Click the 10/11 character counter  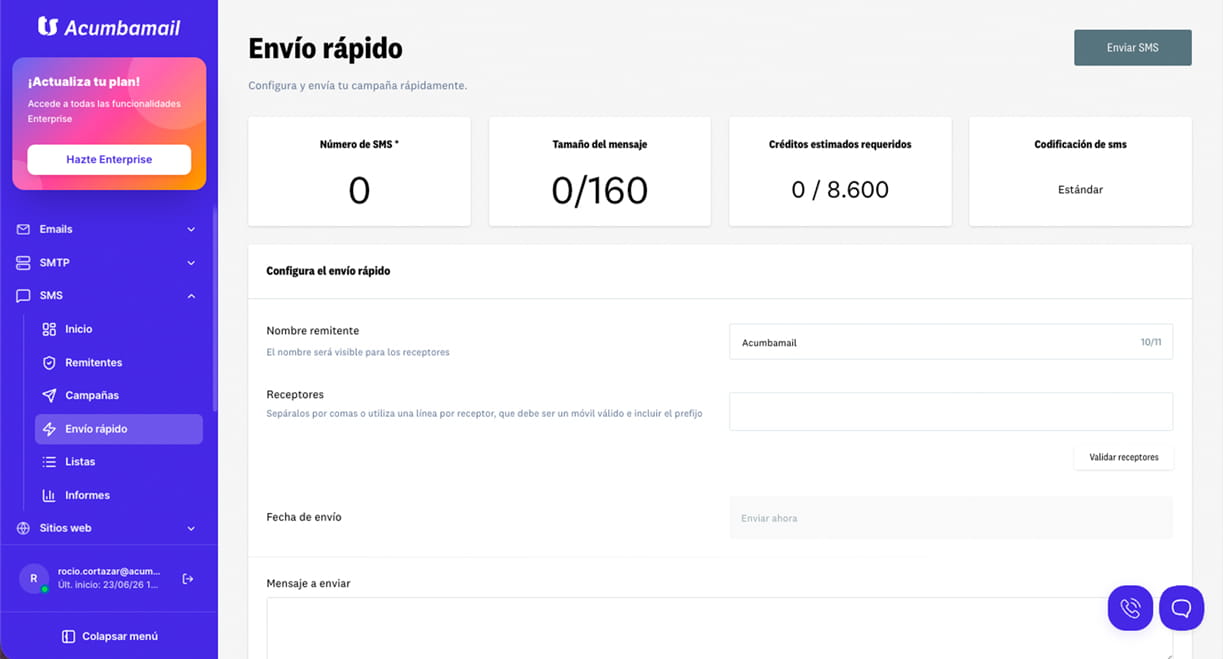pos(1151,342)
